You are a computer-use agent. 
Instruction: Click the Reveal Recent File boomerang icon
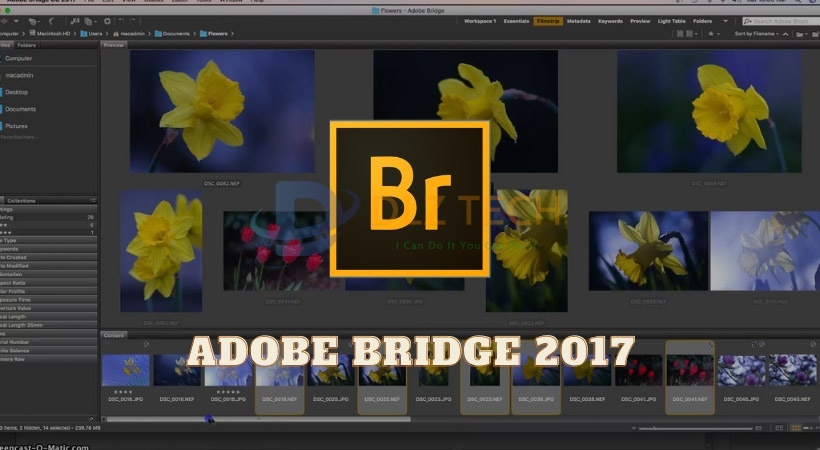click(49, 21)
